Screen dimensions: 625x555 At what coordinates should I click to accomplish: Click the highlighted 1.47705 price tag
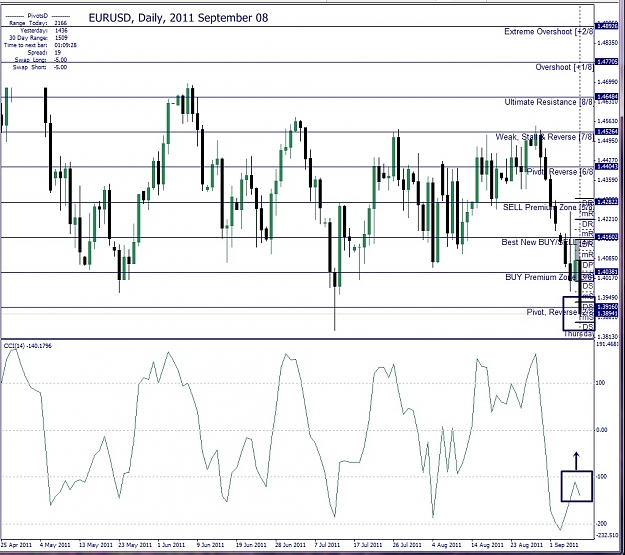606,61
